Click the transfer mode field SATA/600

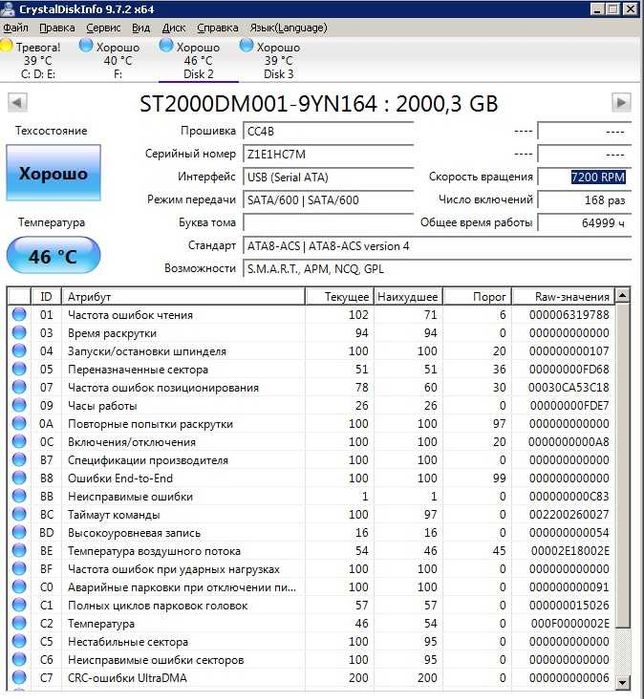click(x=328, y=200)
